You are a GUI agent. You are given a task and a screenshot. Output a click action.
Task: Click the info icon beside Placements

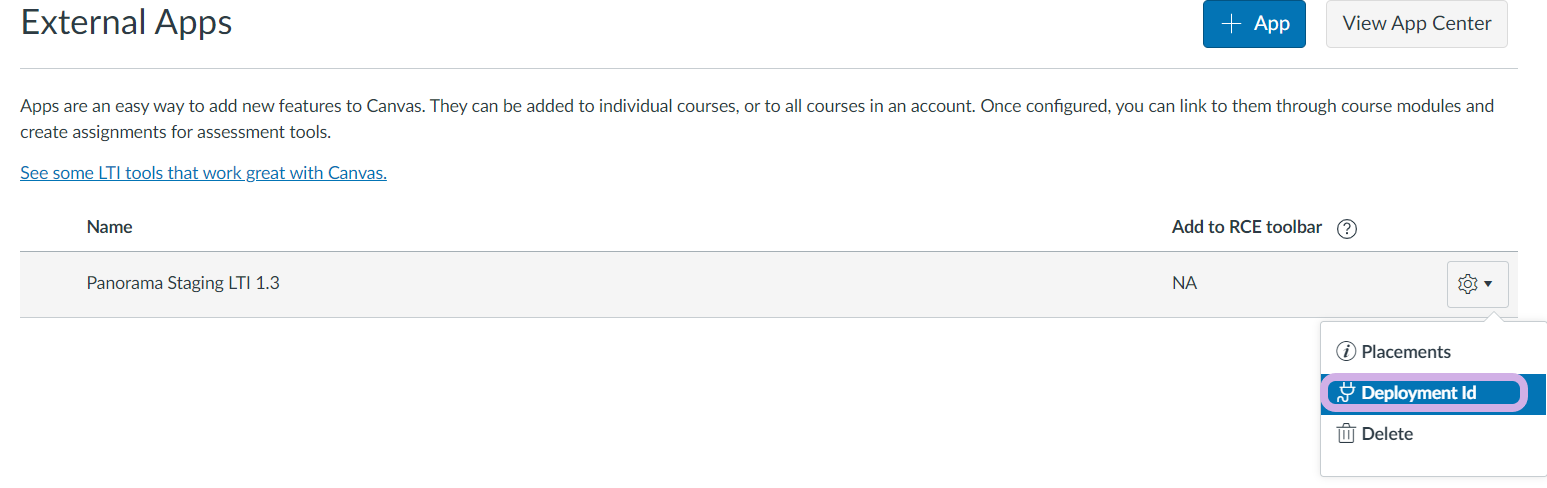click(1346, 352)
